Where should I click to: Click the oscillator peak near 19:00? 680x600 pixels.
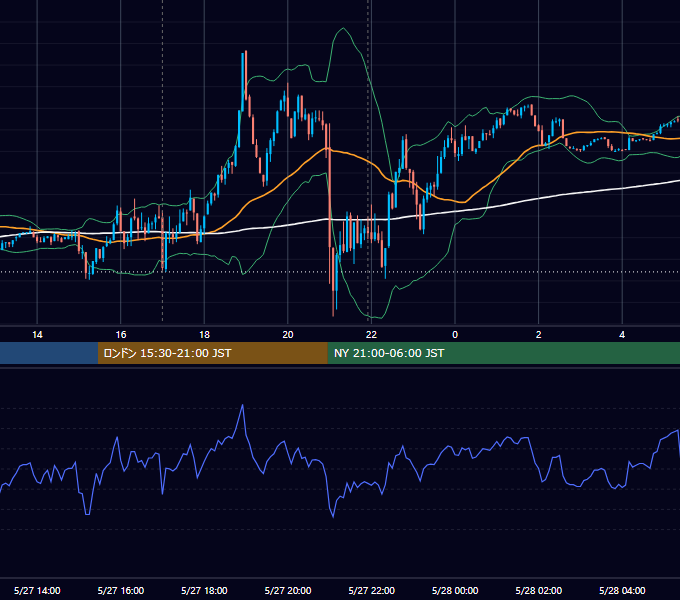click(x=242, y=405)
